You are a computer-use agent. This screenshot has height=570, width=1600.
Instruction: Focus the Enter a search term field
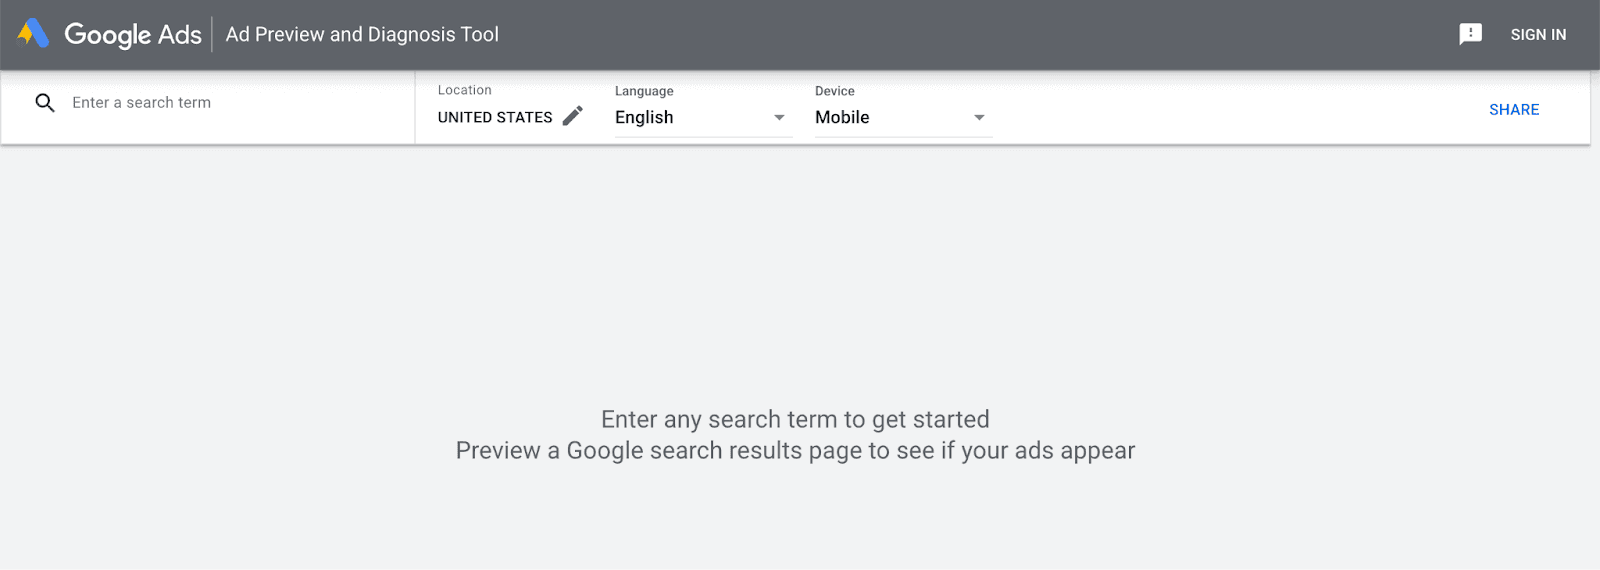[230, 102]
